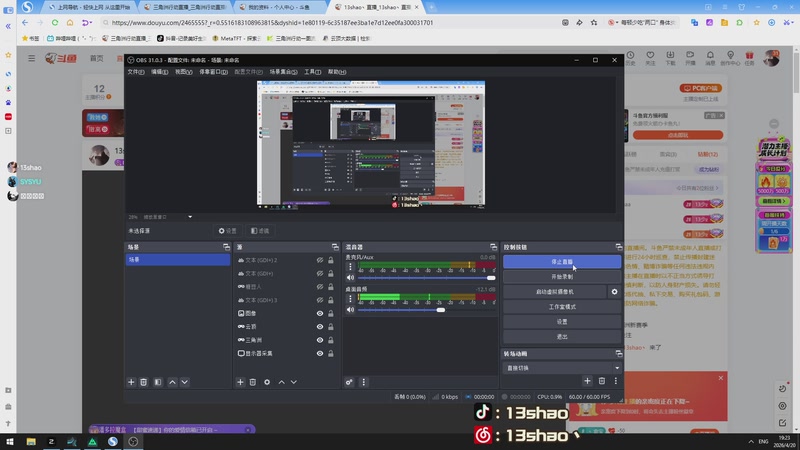
Task: Move scene up arrow in Scenes panel
Action: (172, 382)
